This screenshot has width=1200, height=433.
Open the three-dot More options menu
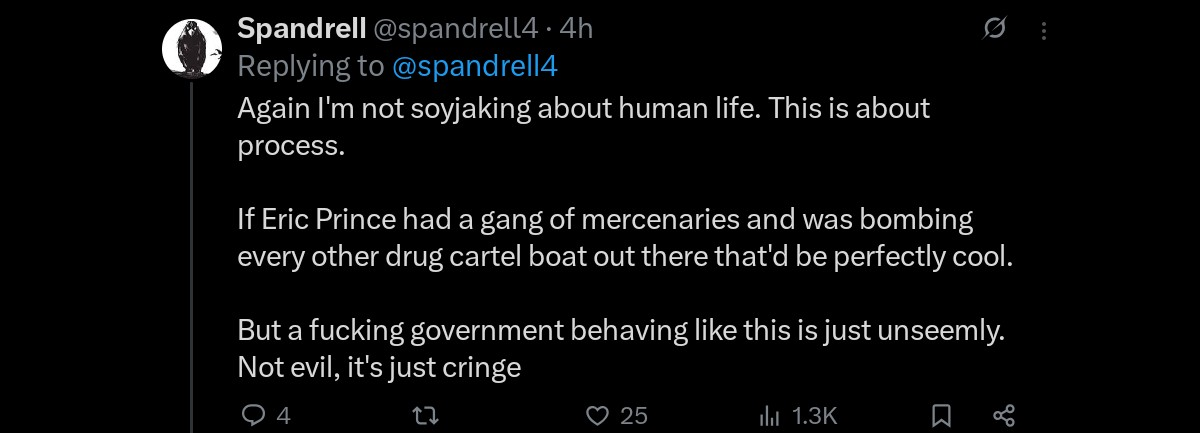click(1044, 31)
